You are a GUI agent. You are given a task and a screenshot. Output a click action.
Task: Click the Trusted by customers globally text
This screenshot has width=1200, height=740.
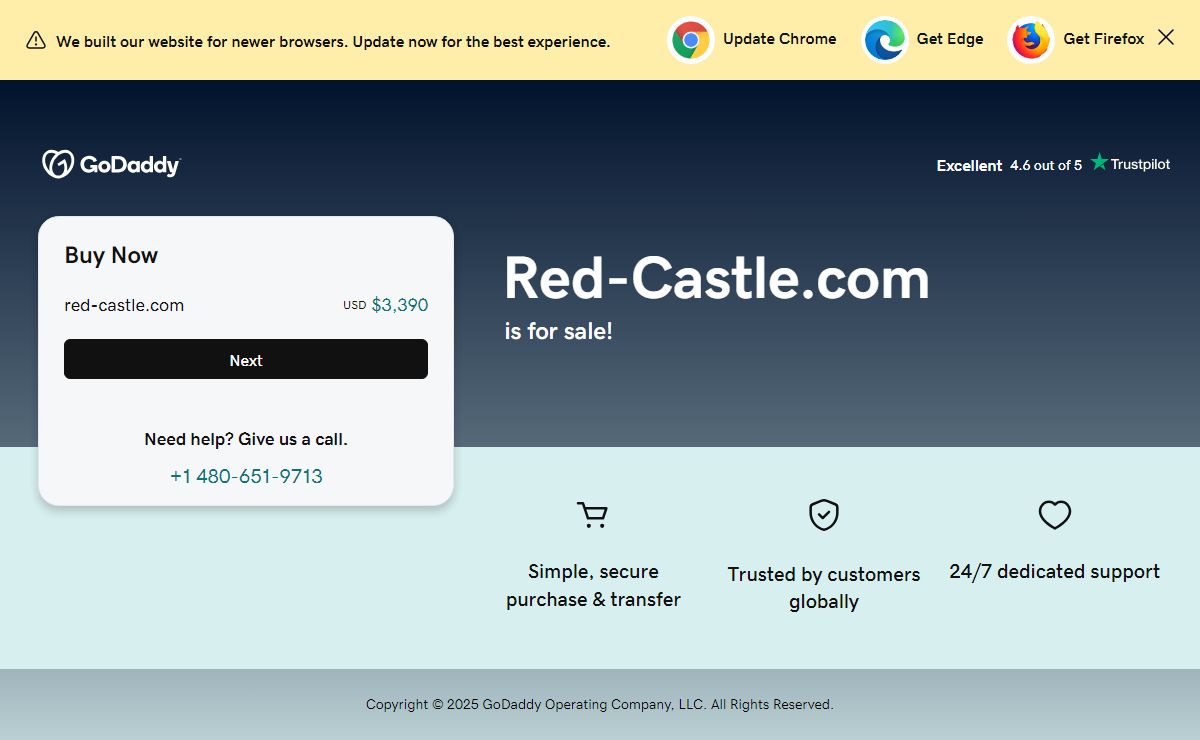tap(824, 588)
